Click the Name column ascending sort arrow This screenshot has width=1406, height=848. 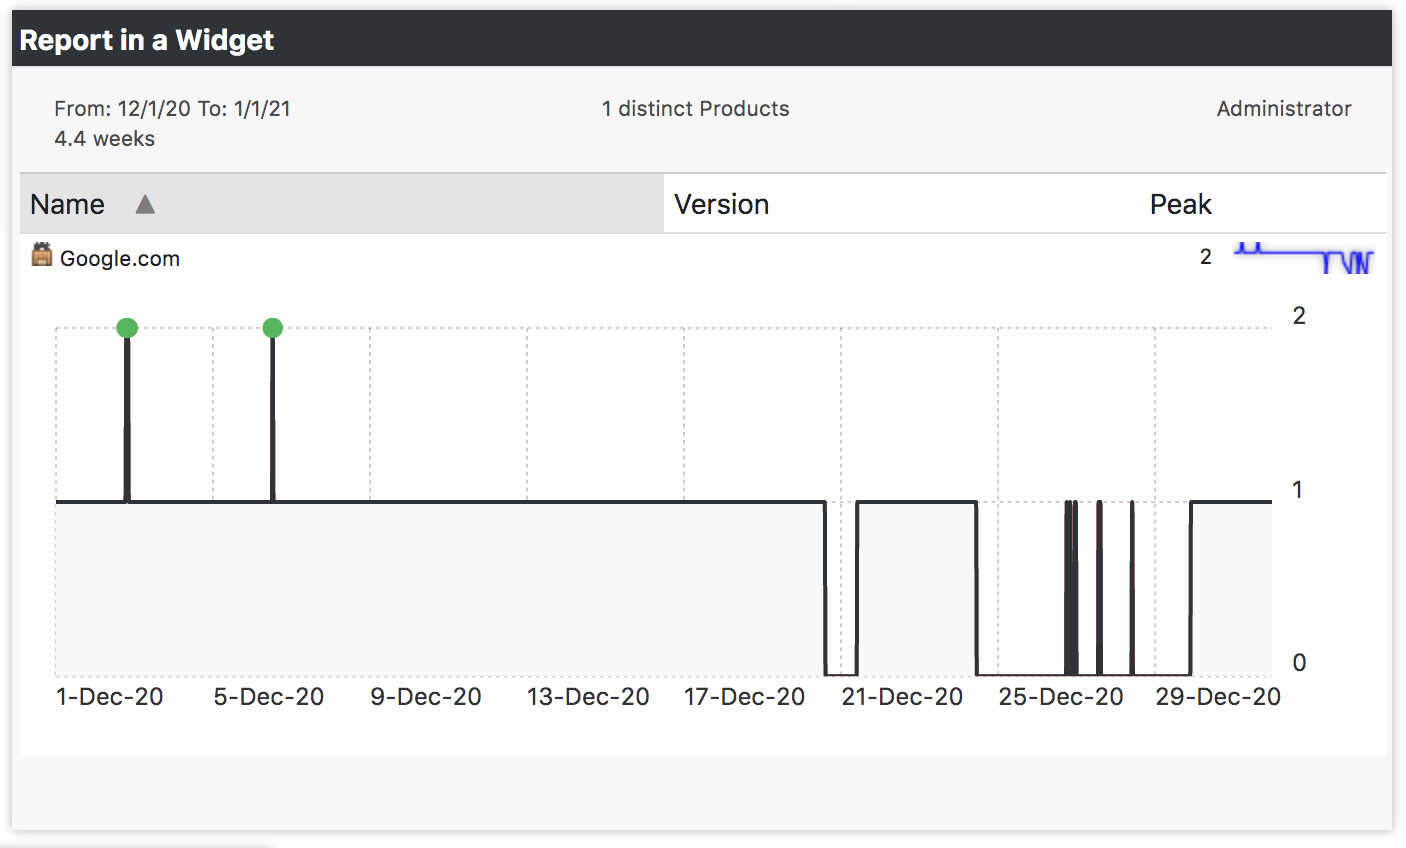145,204
